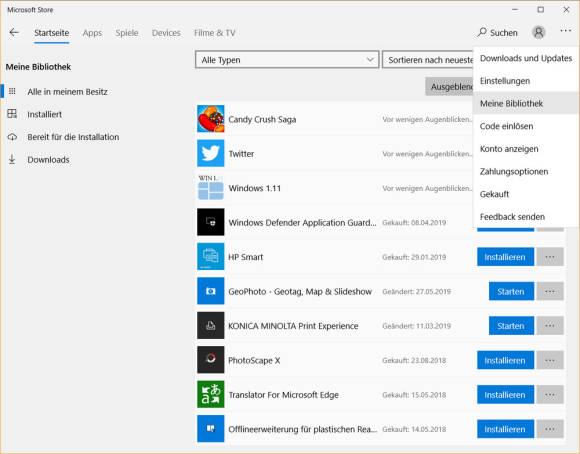The width and height of the screenshot is (580, 454).
Task: Click the PhotoScape X app icon
Action: 210,360
